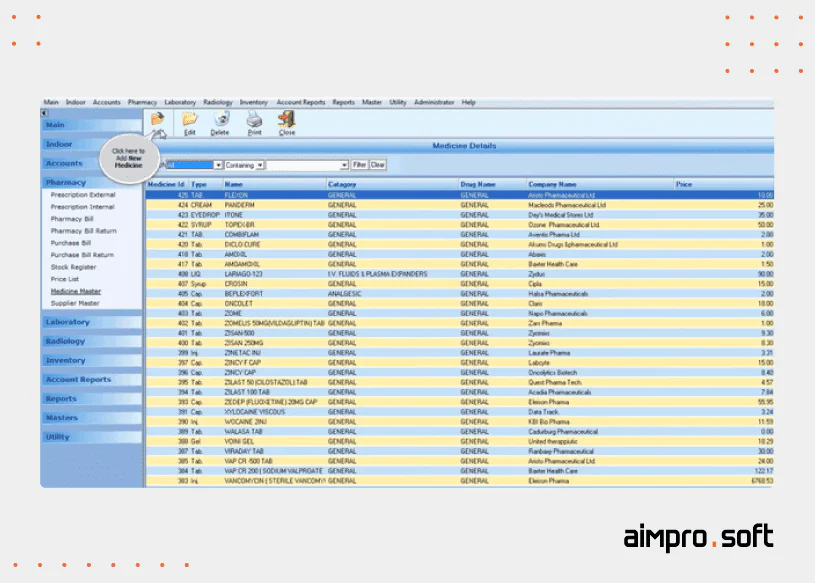This screenshot has width=815, height=583.
Task: Select the CROSIN syrup row
Action: pyautogui.click(x=459, y=284)
